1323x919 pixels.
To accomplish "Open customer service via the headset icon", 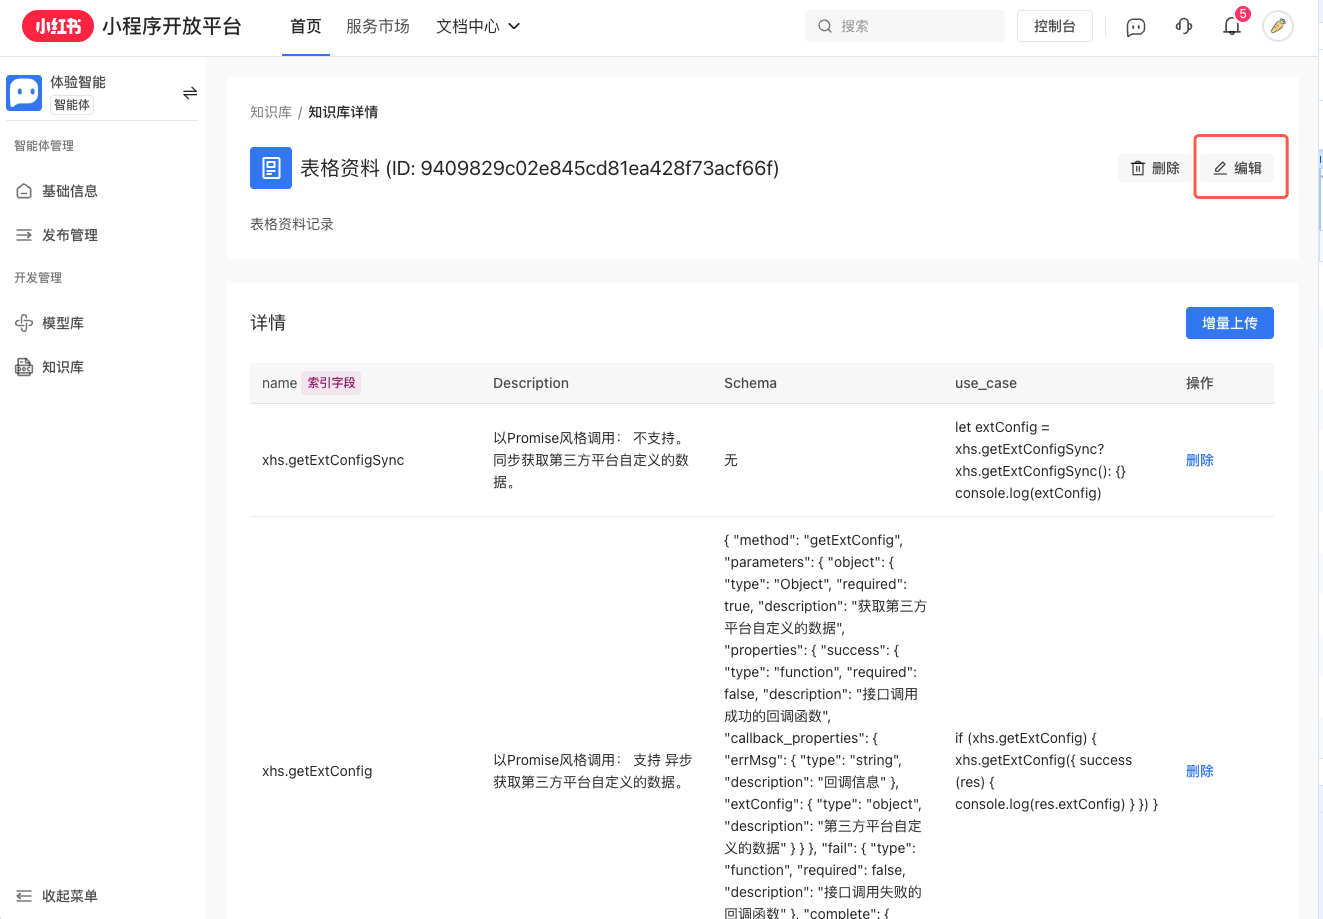I will [x=1184, y=27].
